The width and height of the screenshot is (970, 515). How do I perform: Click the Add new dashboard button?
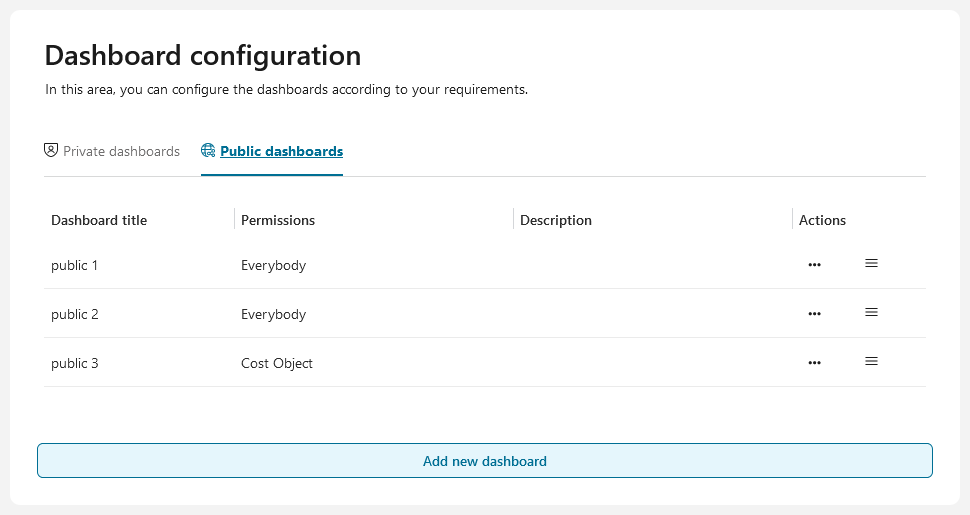(x=485, y=461)
